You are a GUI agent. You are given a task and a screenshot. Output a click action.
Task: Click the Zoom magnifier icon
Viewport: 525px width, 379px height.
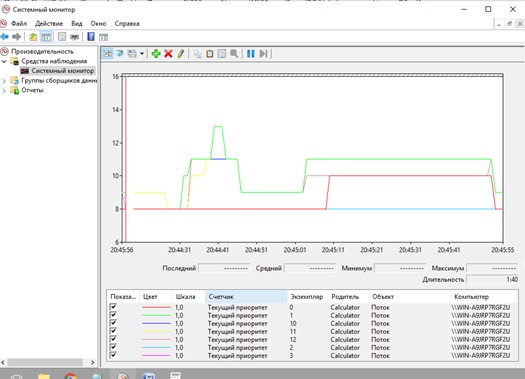(x=234, y=54)
